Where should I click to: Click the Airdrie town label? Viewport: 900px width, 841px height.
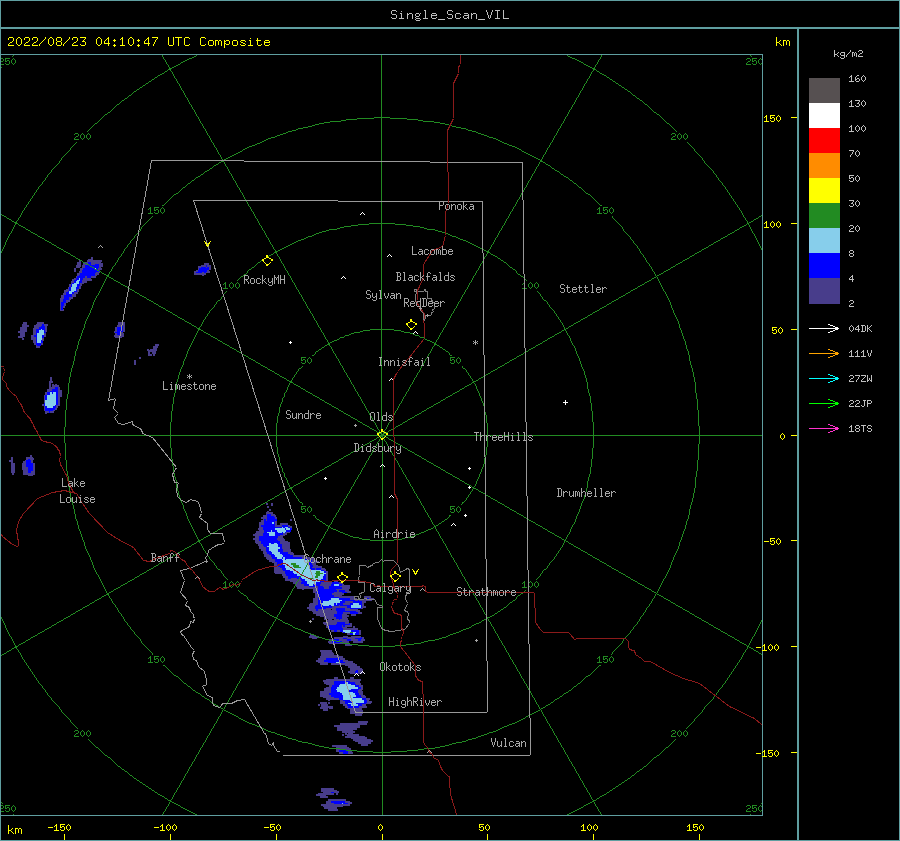coord(394,534)
